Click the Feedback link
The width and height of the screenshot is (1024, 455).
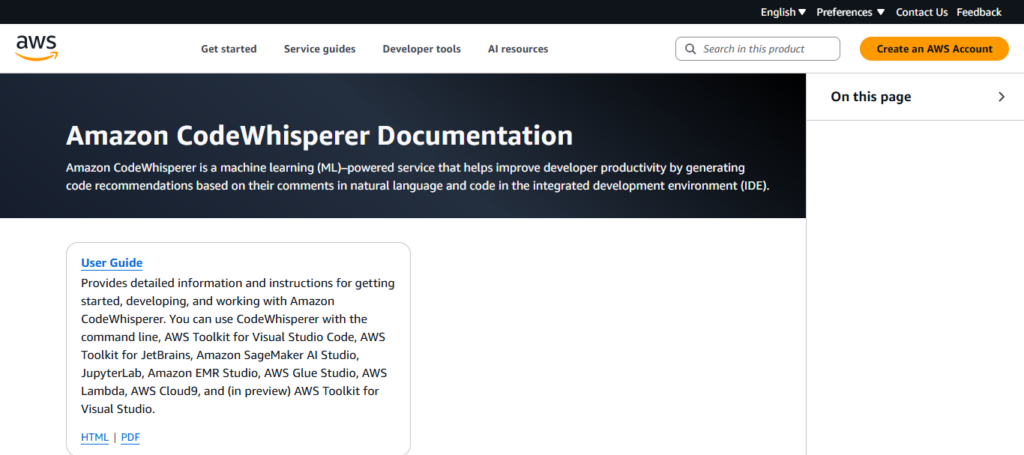click(x=979, y=12)
